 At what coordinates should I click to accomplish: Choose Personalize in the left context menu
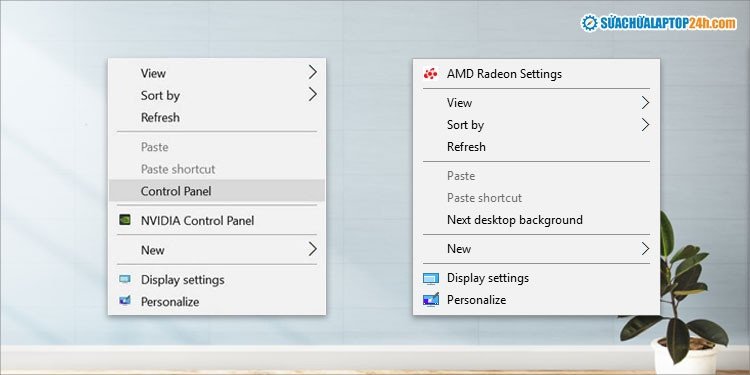pos(217,302)
